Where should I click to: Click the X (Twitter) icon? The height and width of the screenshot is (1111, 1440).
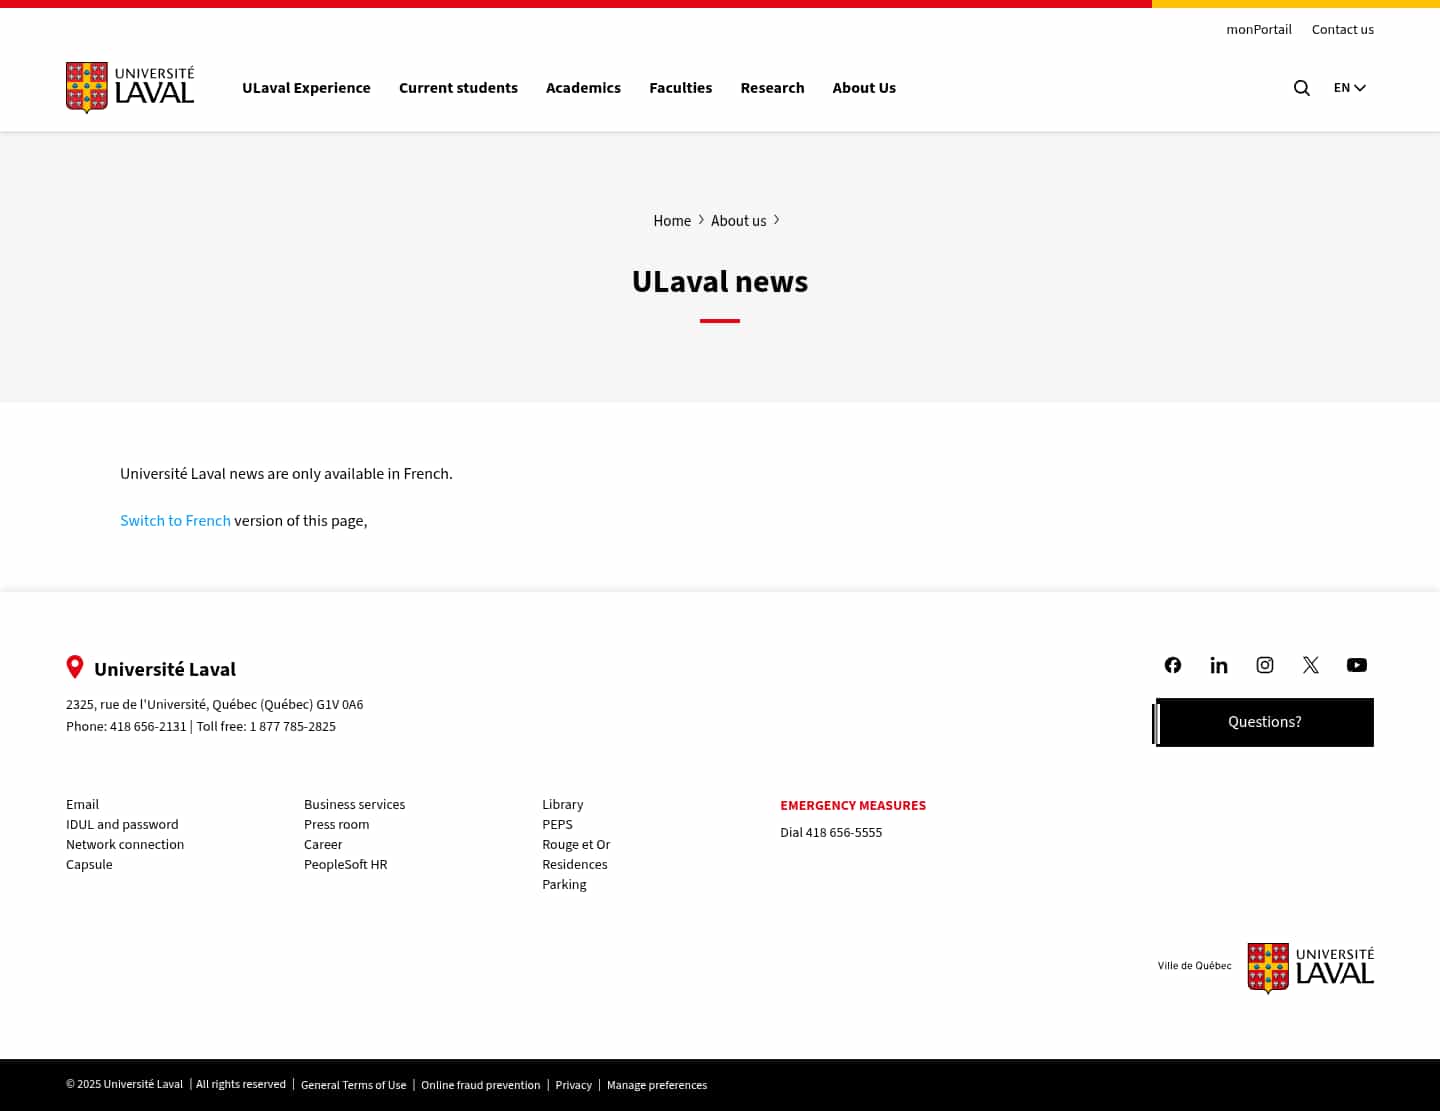1310,664
